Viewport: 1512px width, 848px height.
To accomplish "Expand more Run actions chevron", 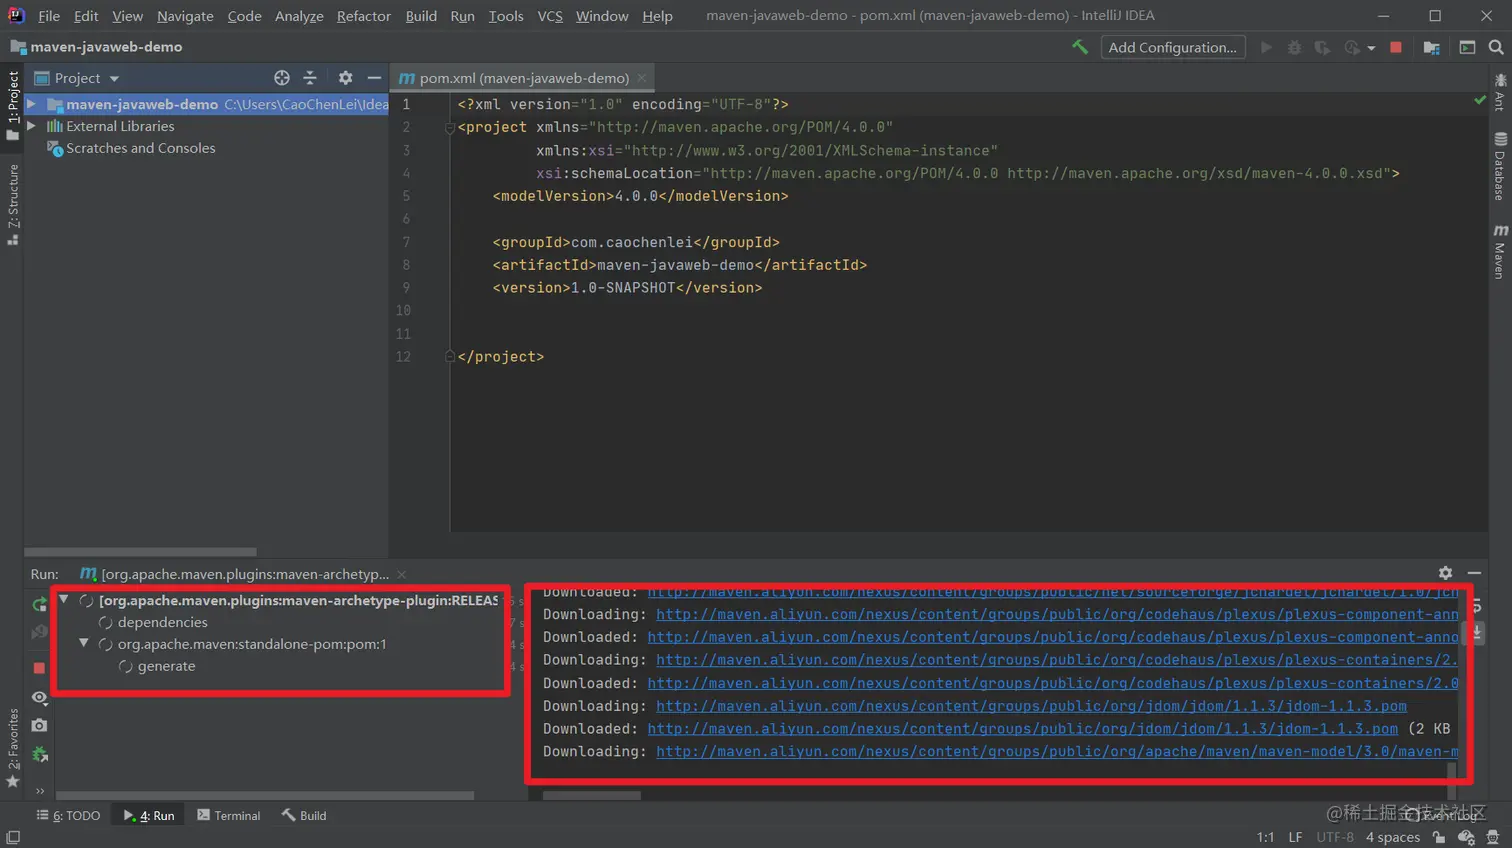I will tap(40, 791).
